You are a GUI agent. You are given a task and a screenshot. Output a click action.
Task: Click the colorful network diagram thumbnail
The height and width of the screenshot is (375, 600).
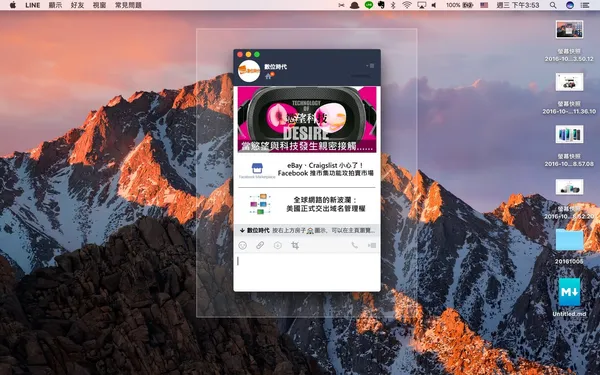click(260, 204)
